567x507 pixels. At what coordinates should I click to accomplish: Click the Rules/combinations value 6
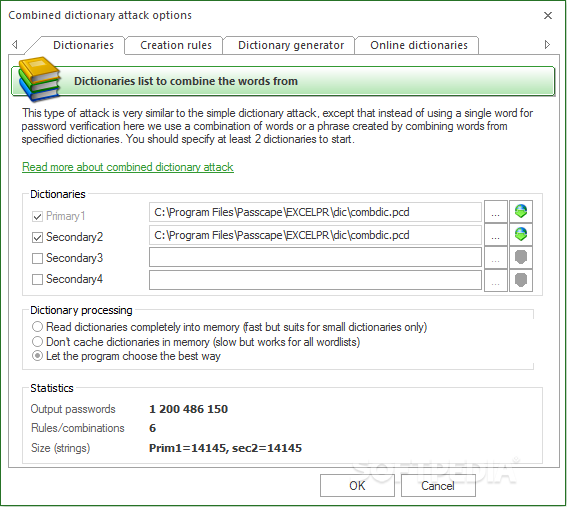(152, 428)
